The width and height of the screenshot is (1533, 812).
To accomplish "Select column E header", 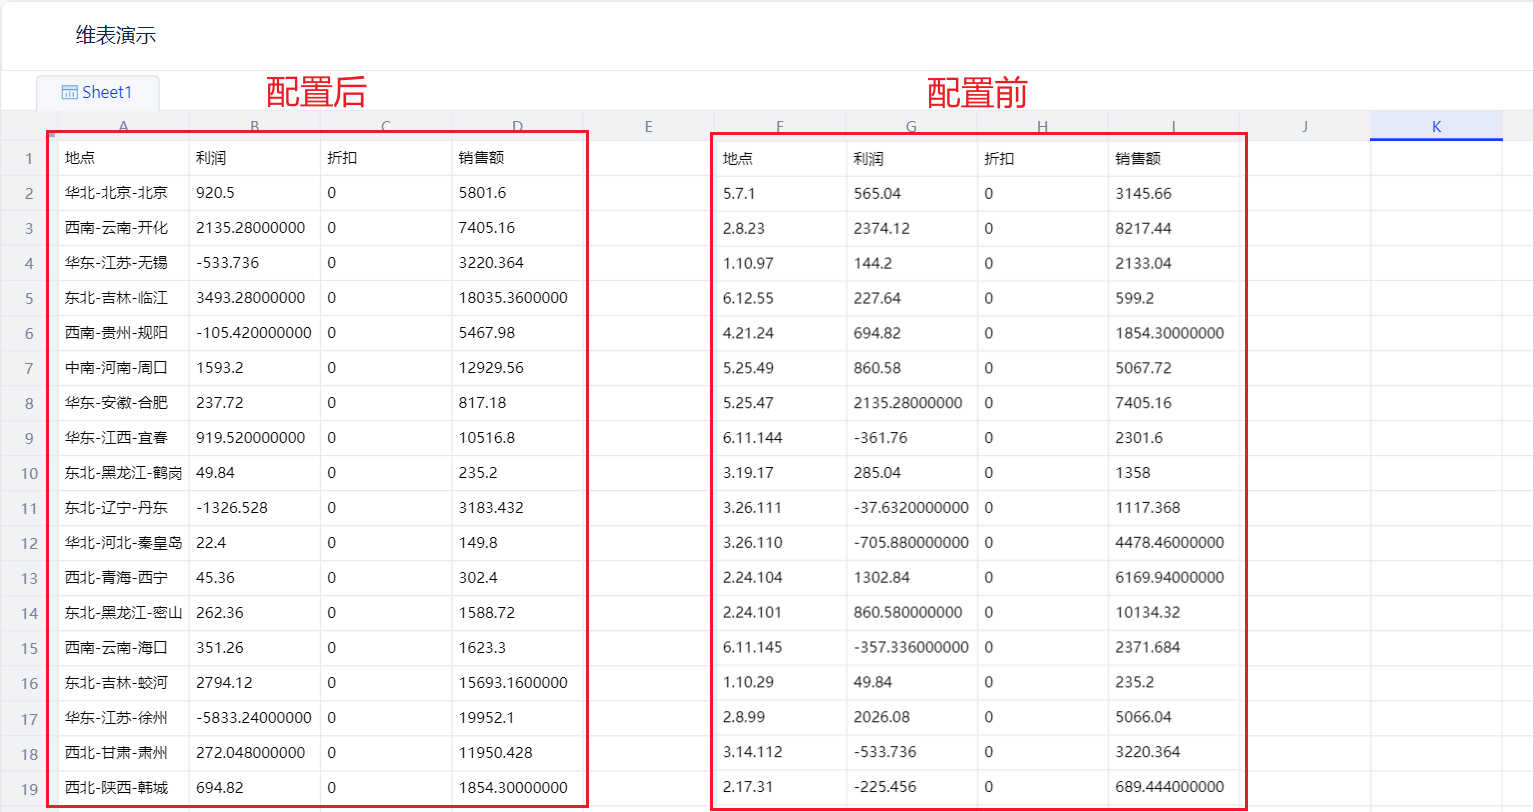I will point(648,126).
